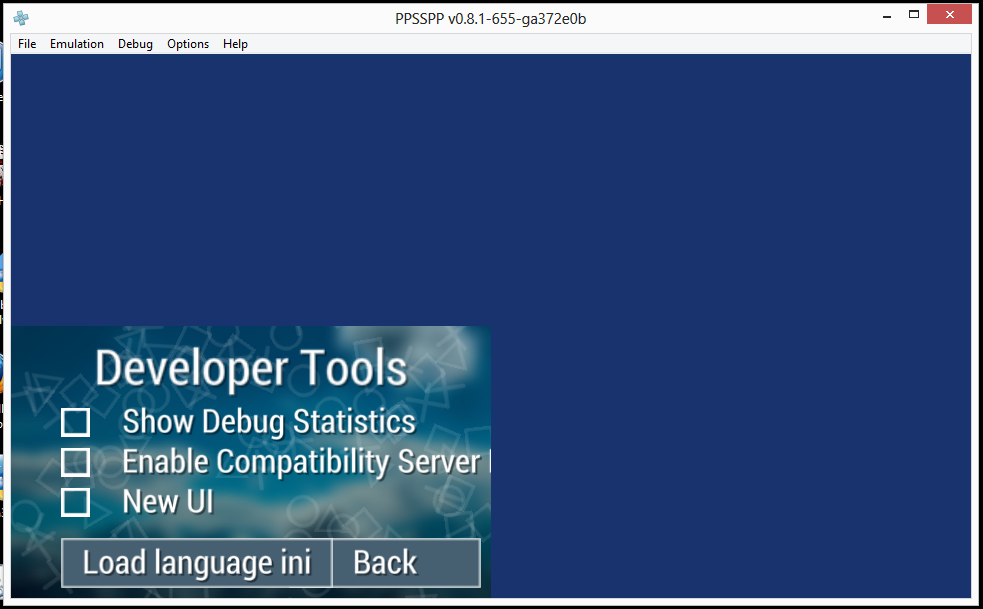Image resolution: width=983 pixels, height=609 pixels.
Task: Click the Enable Compatibility Server label text
Action: [x=300, y=462]
